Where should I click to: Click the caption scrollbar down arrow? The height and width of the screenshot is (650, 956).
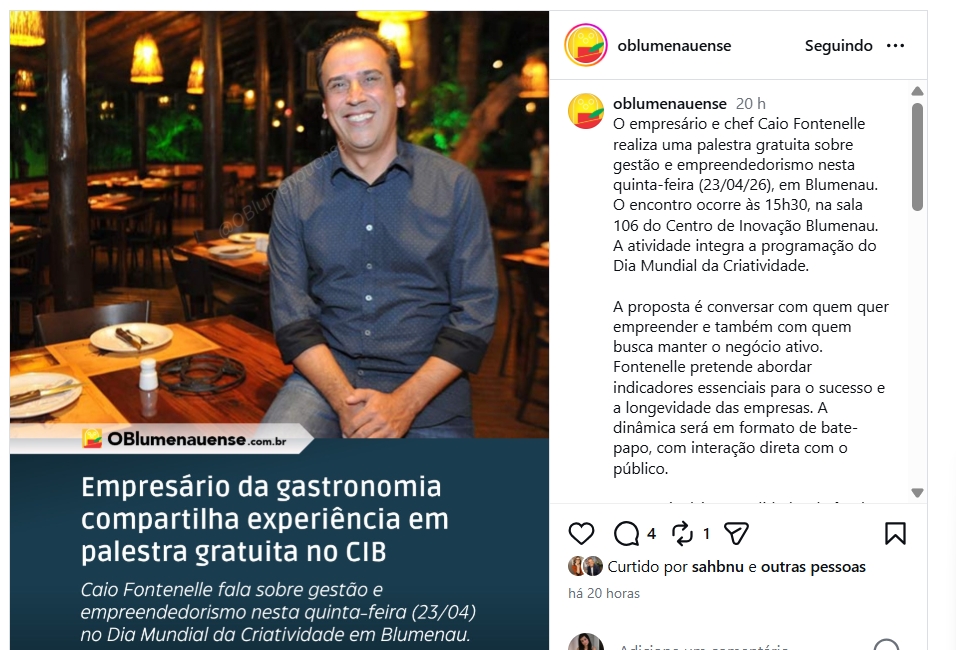pos(917,492)
